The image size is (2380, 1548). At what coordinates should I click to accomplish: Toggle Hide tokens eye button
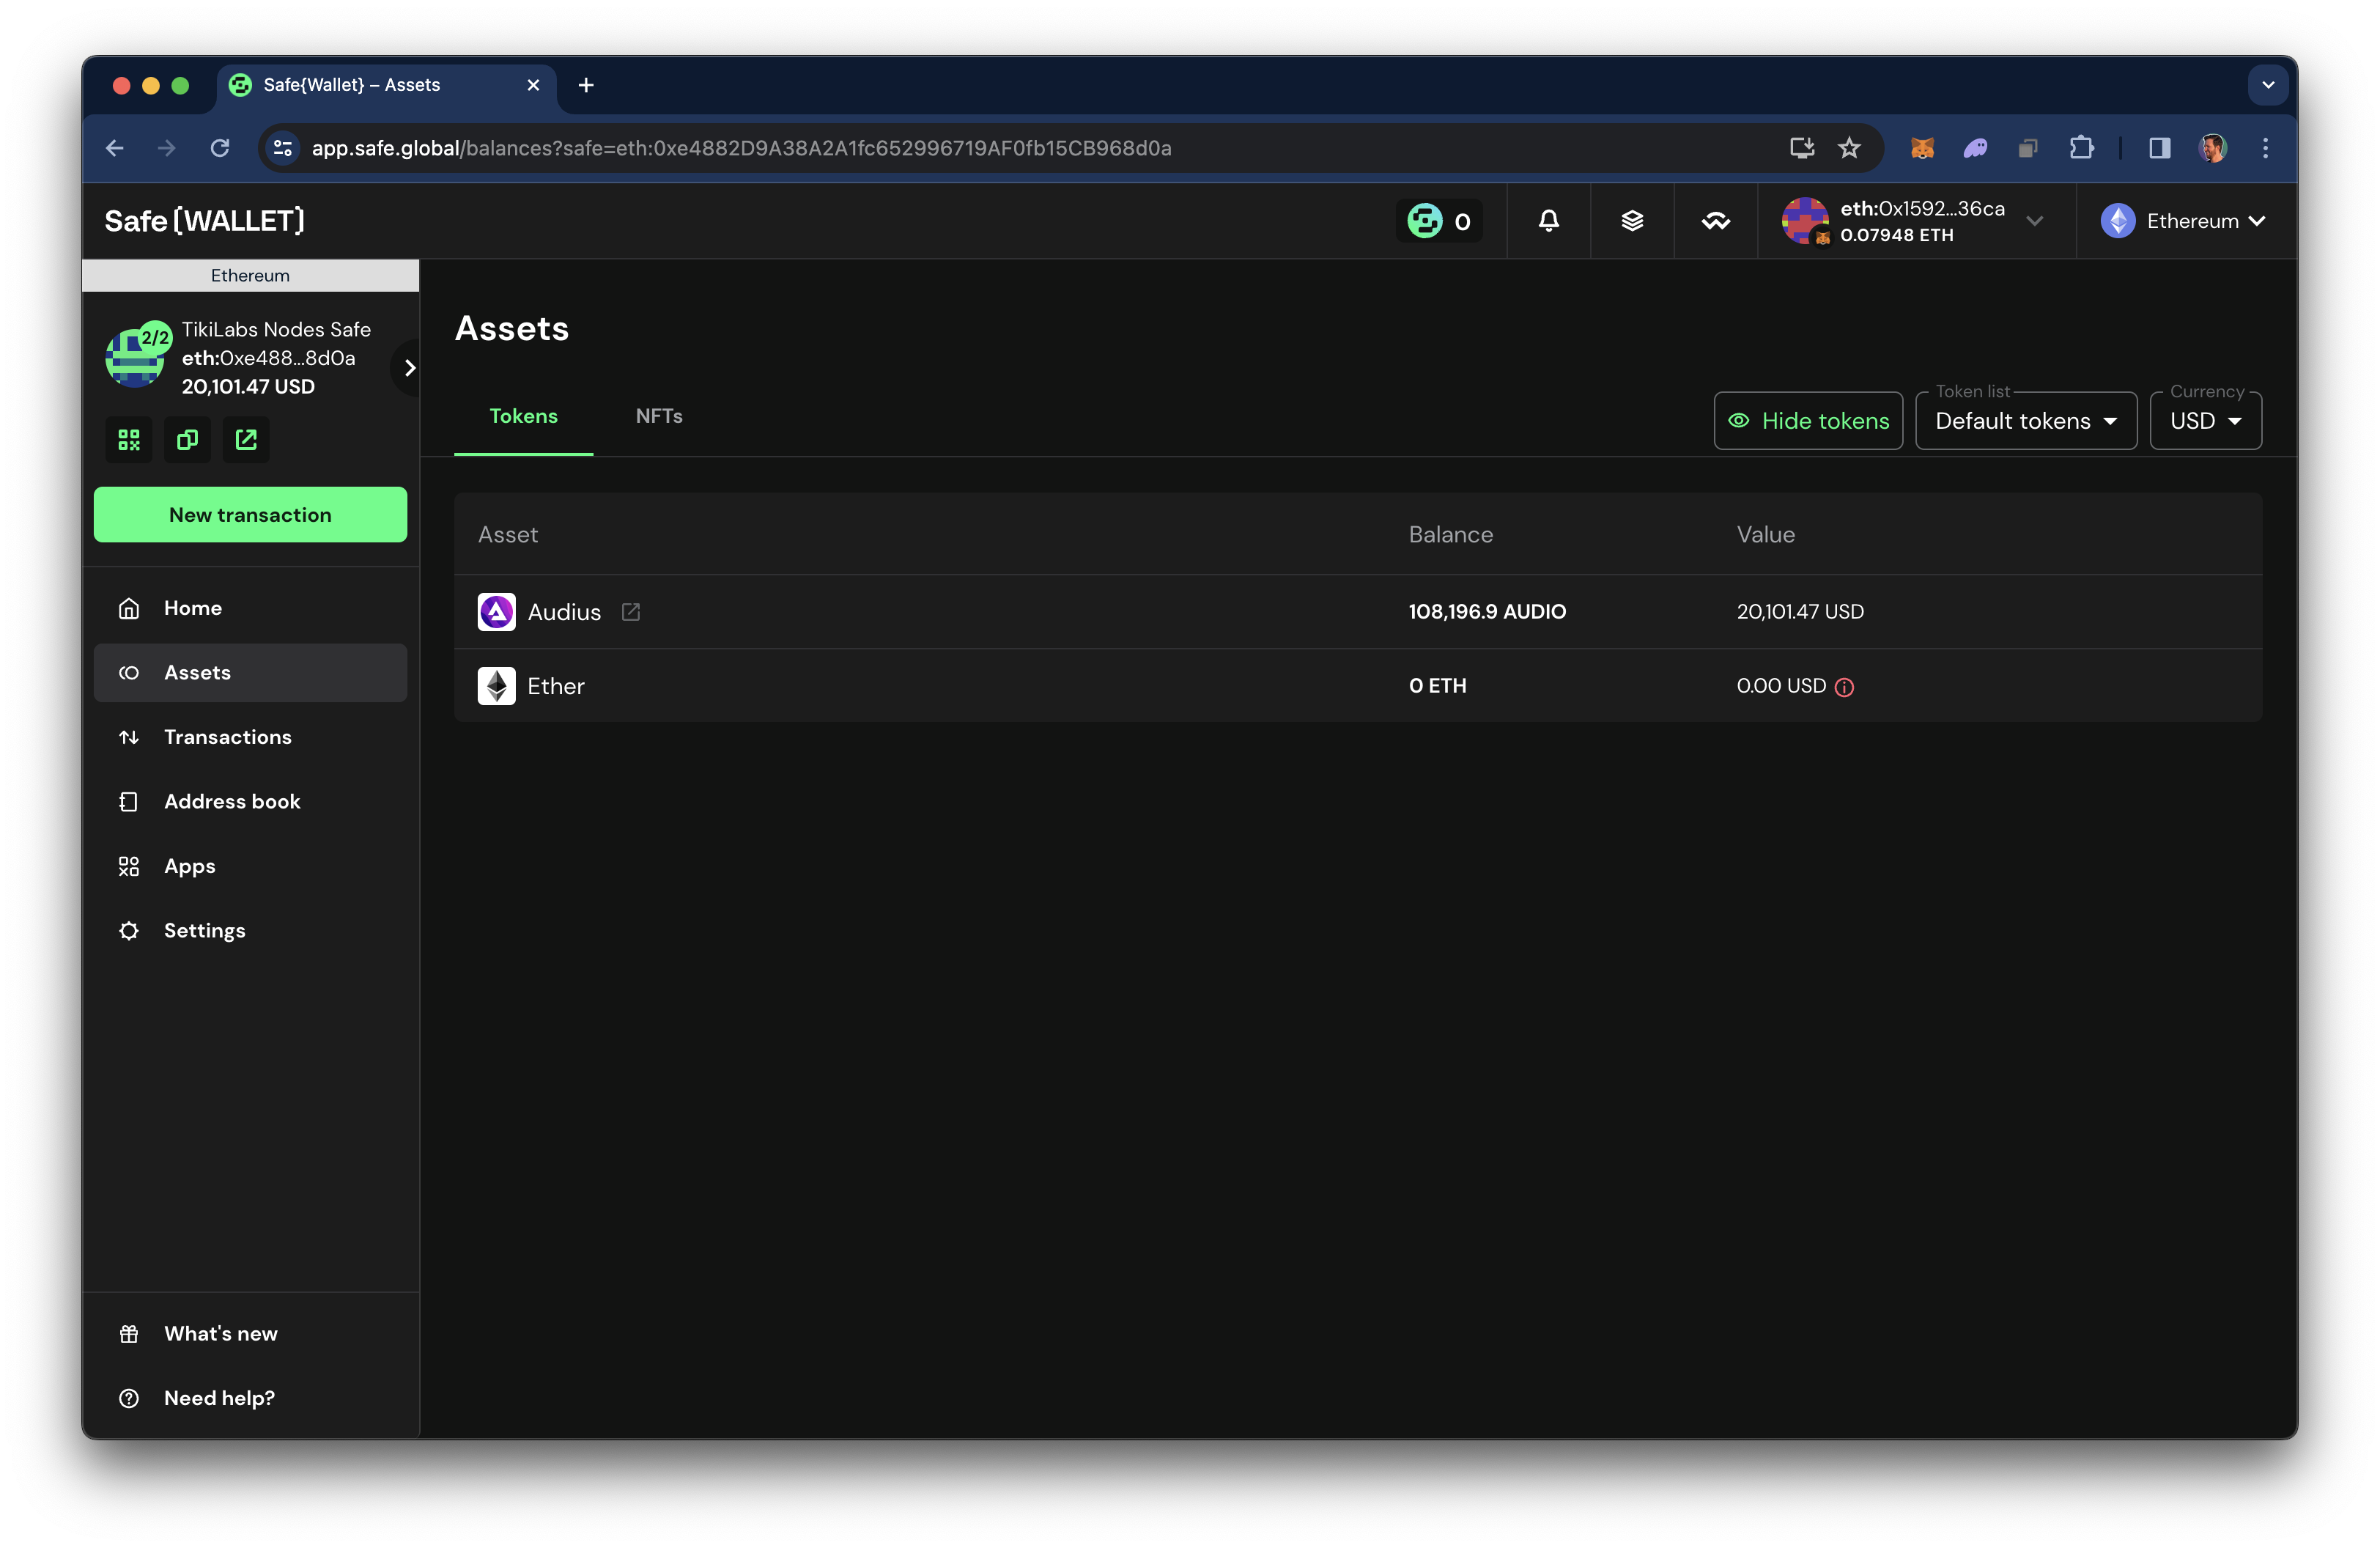click(1808, 421)
